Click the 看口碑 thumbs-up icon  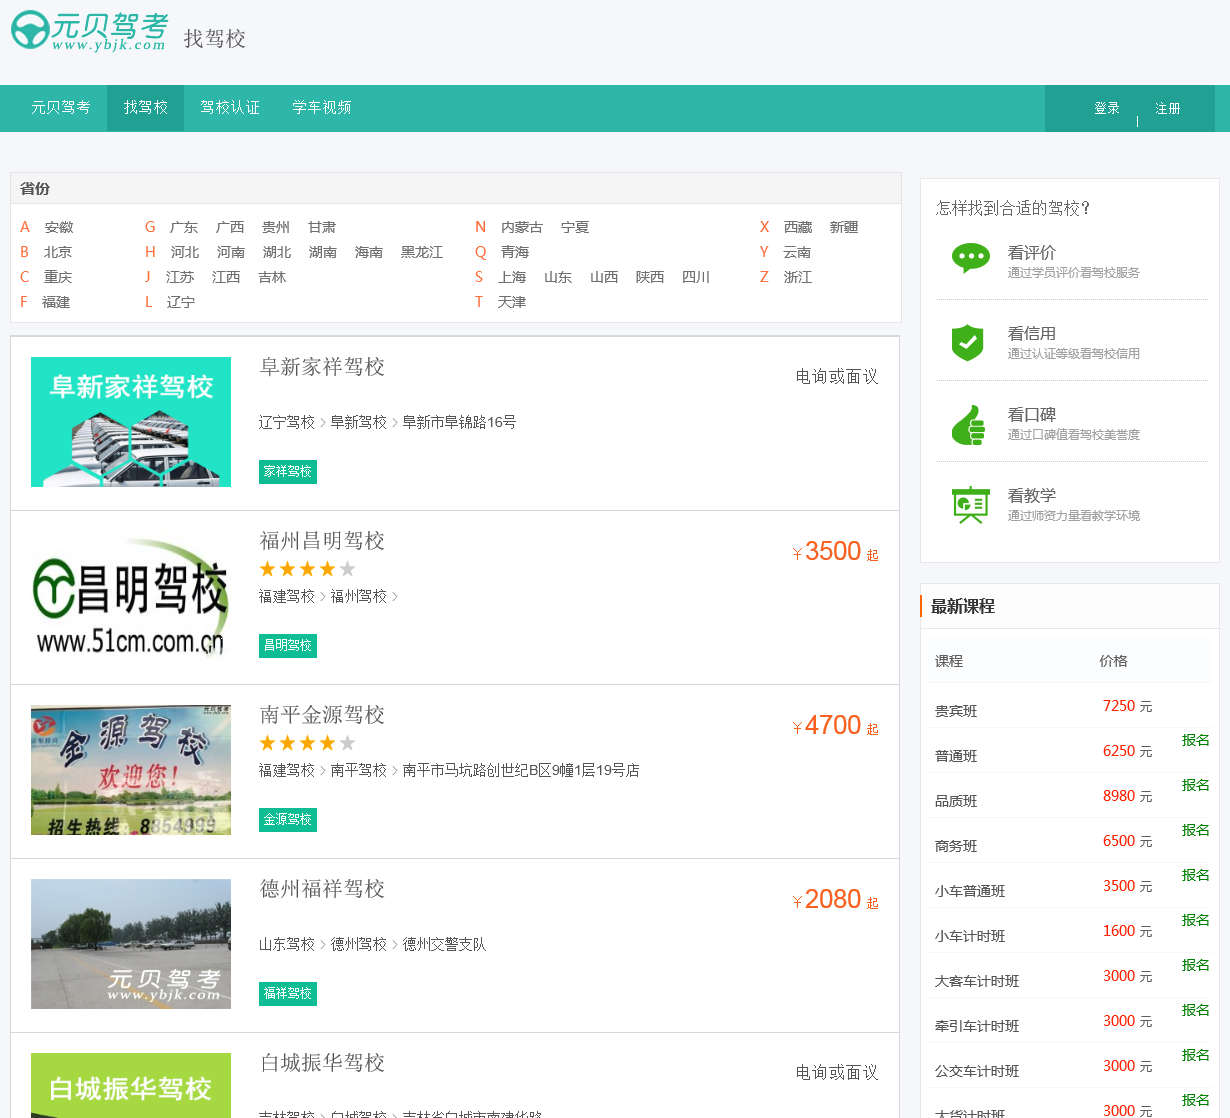(968, 425)
